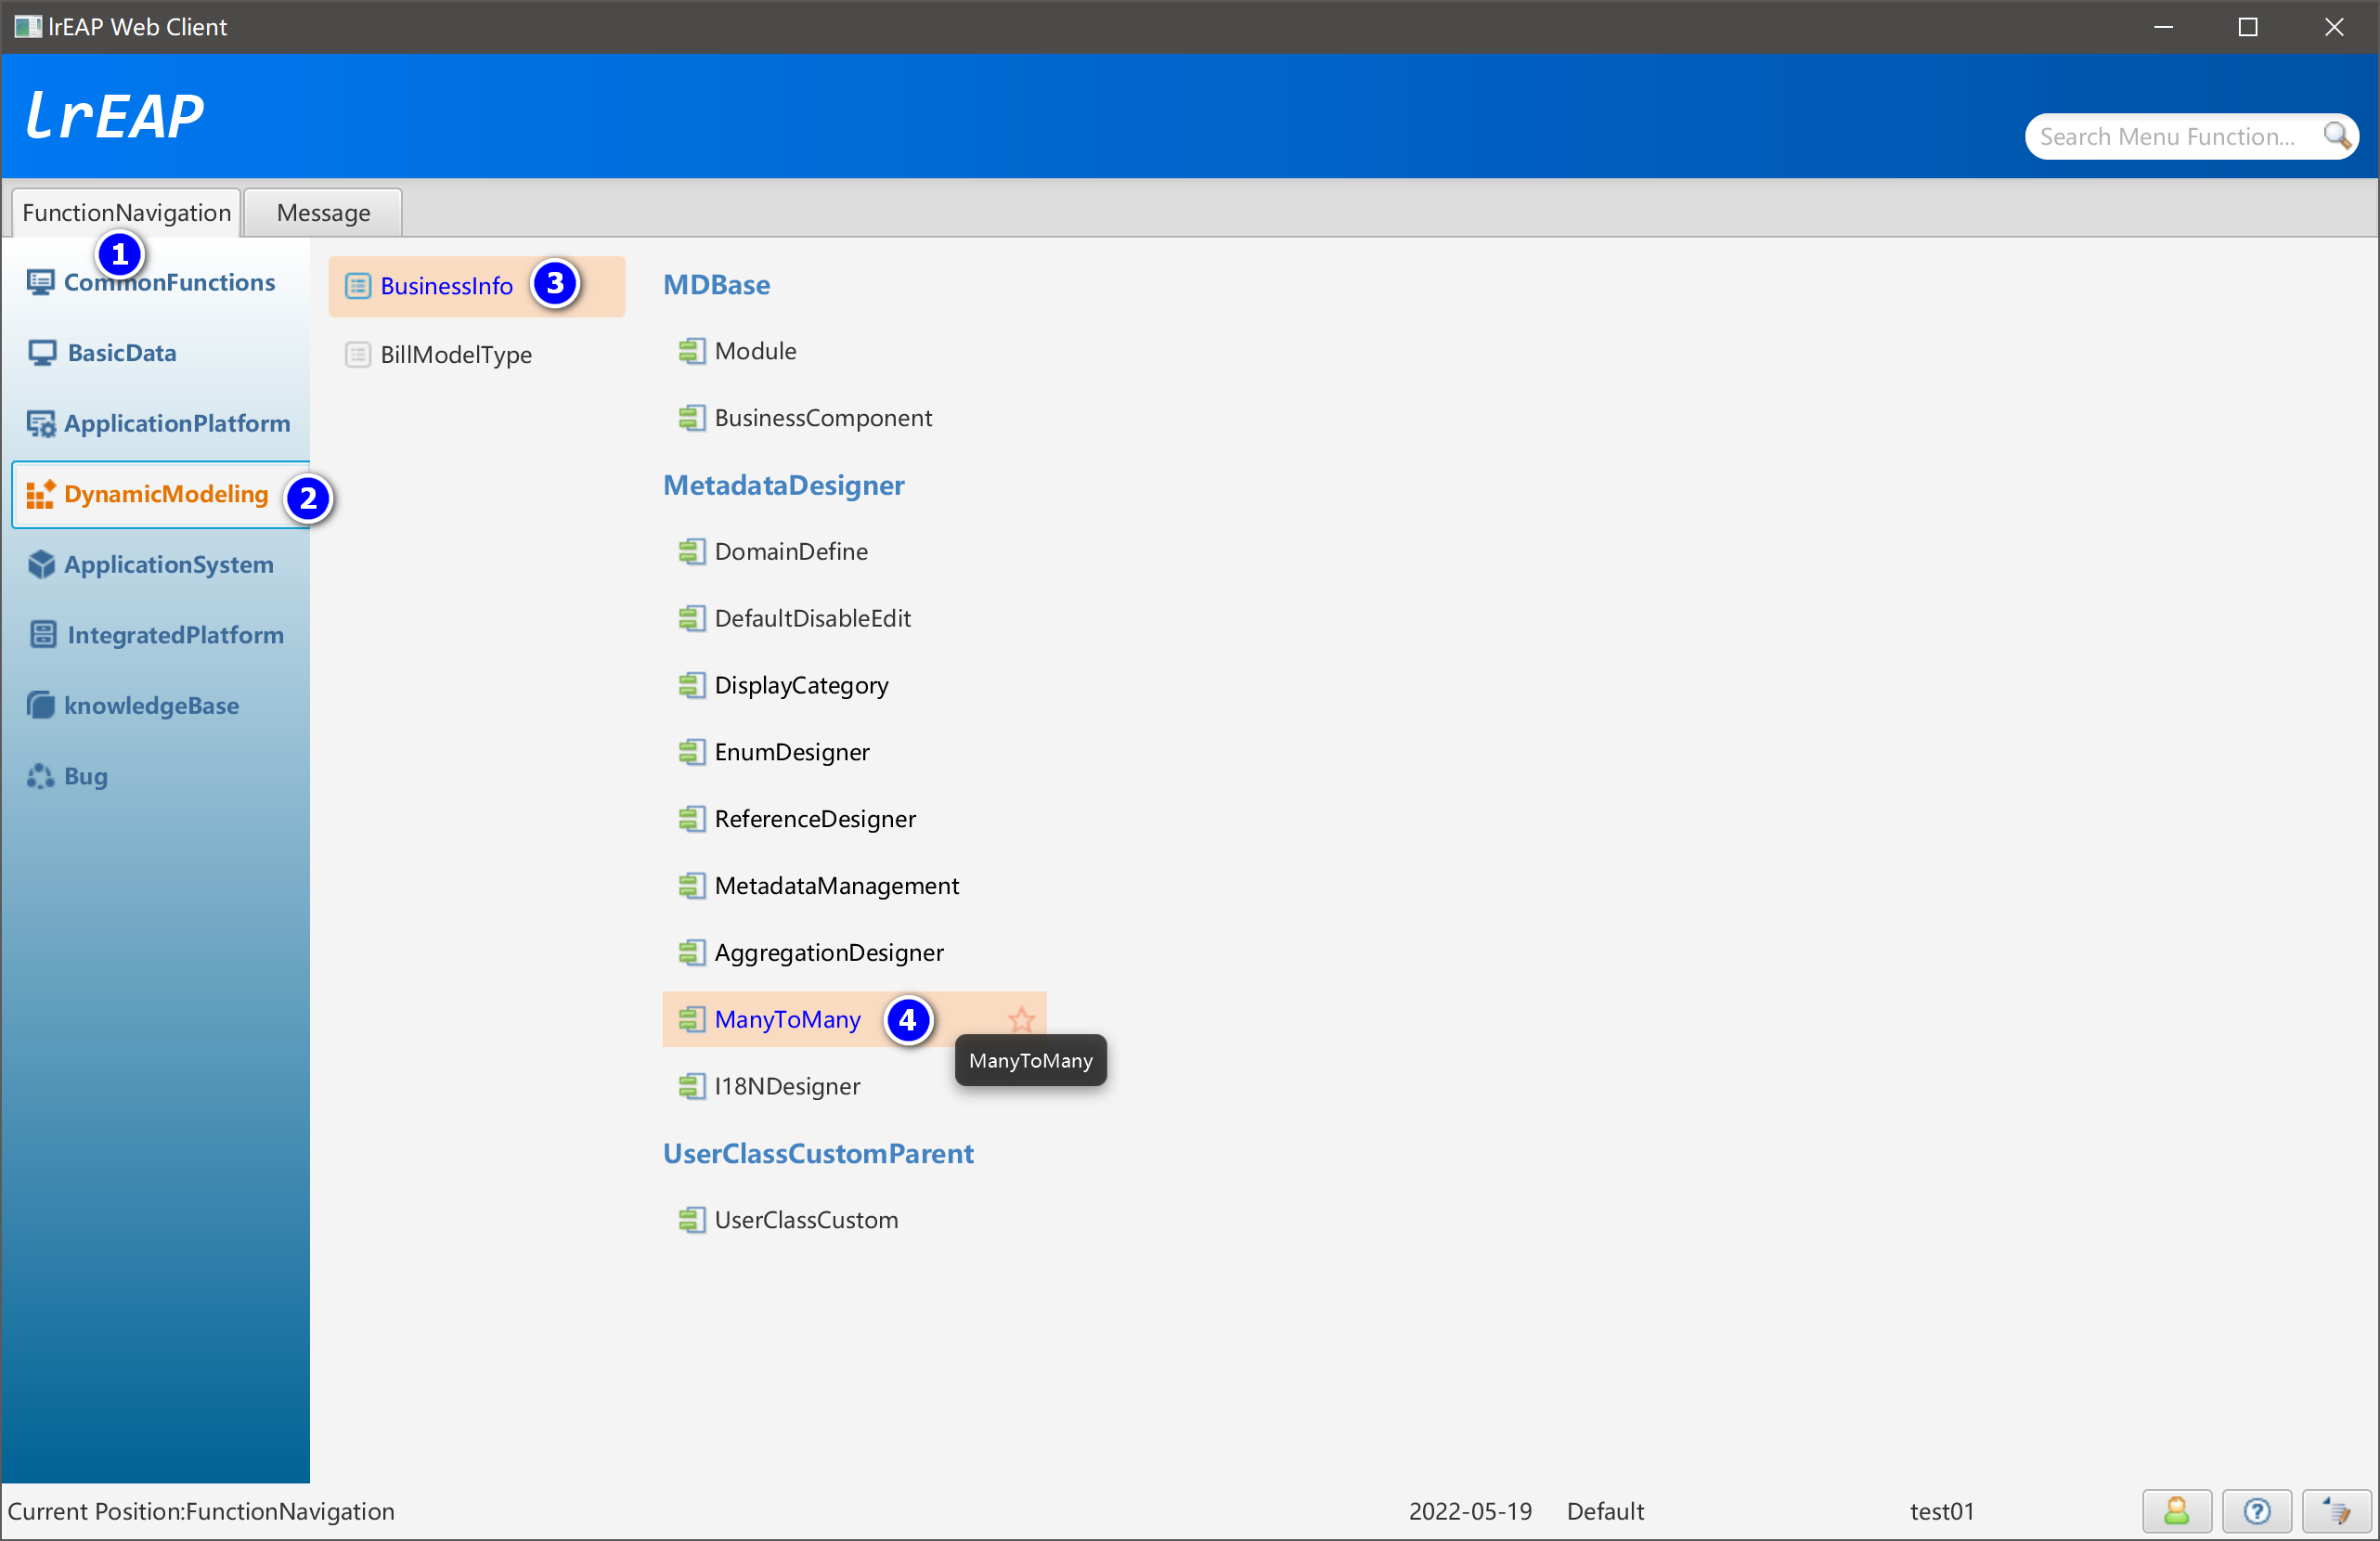Open the BusinessComponent function
This screenshot has height=1541, width=2380.
coord(823,418)
